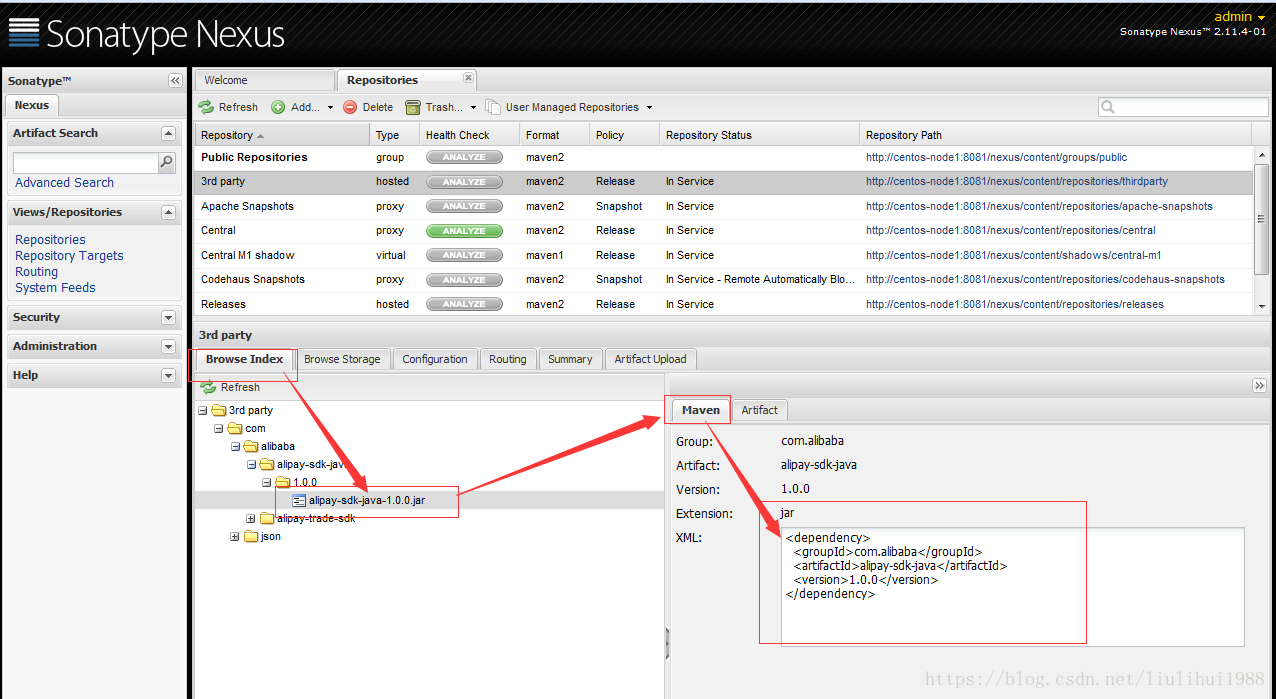Sort by Repository column header

pos(282,135)
